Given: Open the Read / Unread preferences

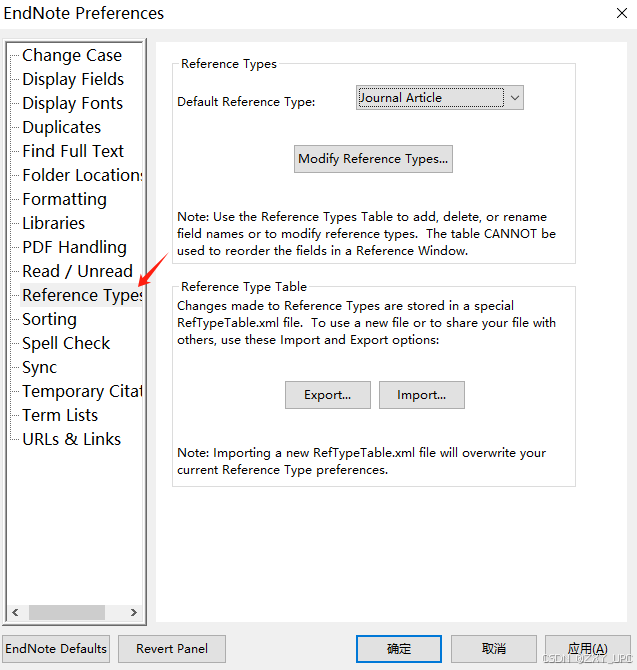Looking at the screenshot, I should pos(77,271).
